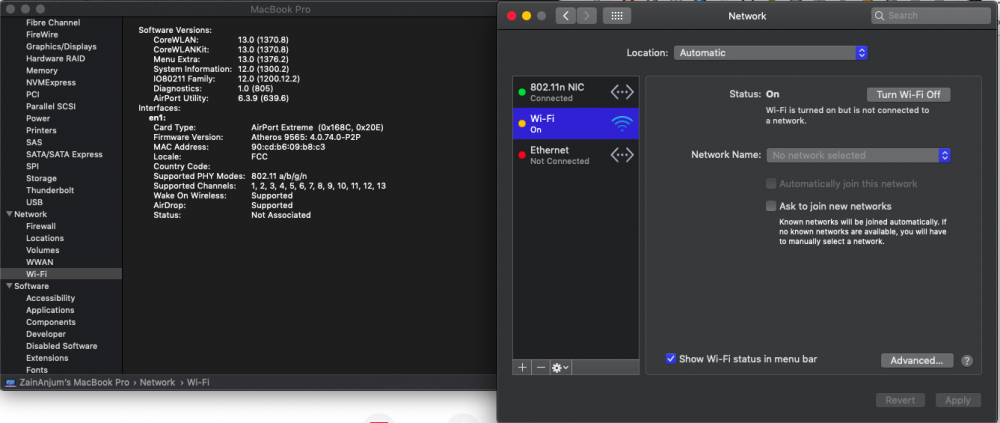Select Storage in sidebar
1000x423 pixels.
tap(41, 179)
